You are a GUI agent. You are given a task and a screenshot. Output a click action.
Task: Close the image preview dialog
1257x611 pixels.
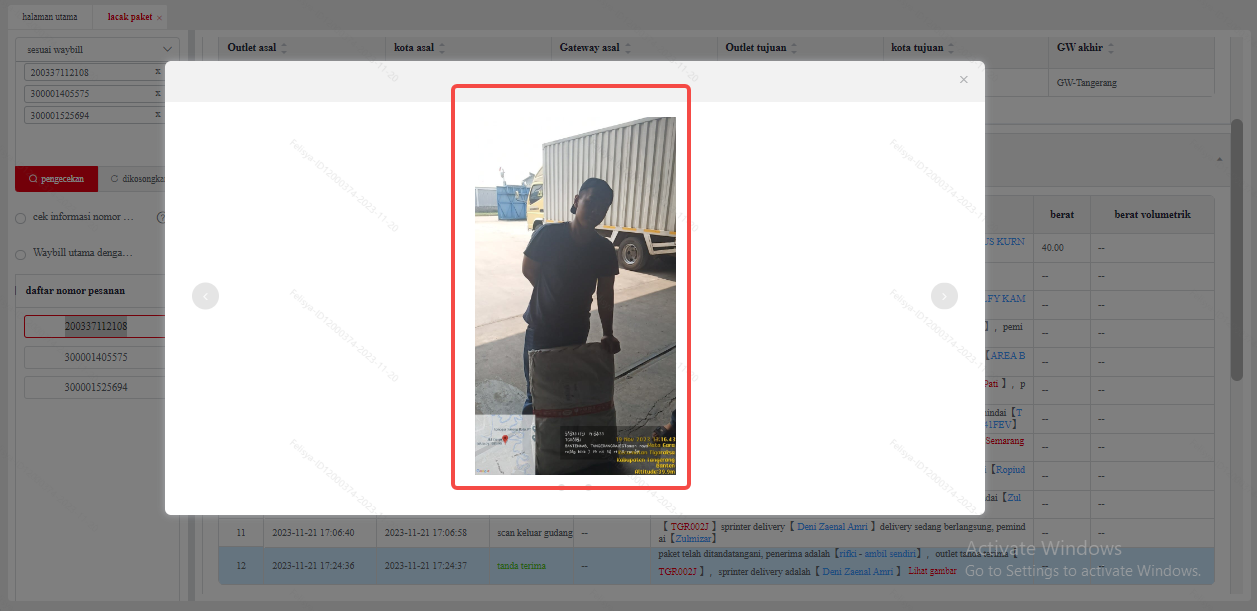(x=964, y=80)
